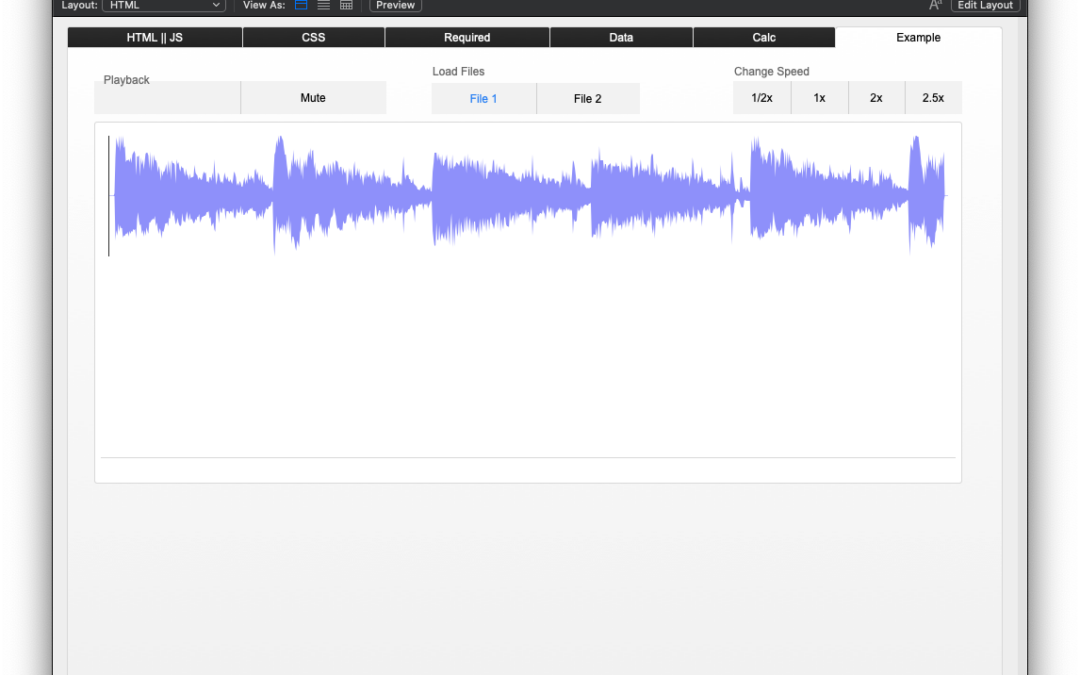This screenshot has width=1080, height=675.
Task: Select the Example tab
Action: (x=918, y=37)
